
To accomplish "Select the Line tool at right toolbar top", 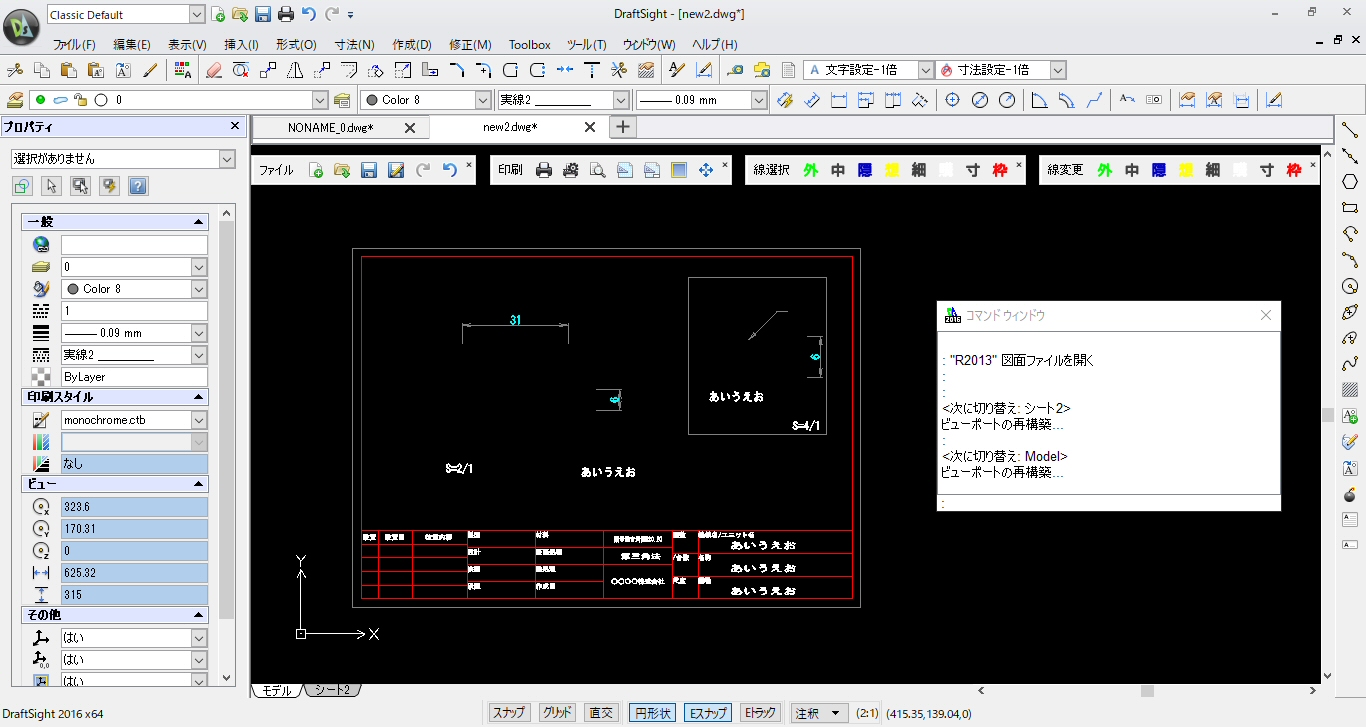I will 1350,129.
